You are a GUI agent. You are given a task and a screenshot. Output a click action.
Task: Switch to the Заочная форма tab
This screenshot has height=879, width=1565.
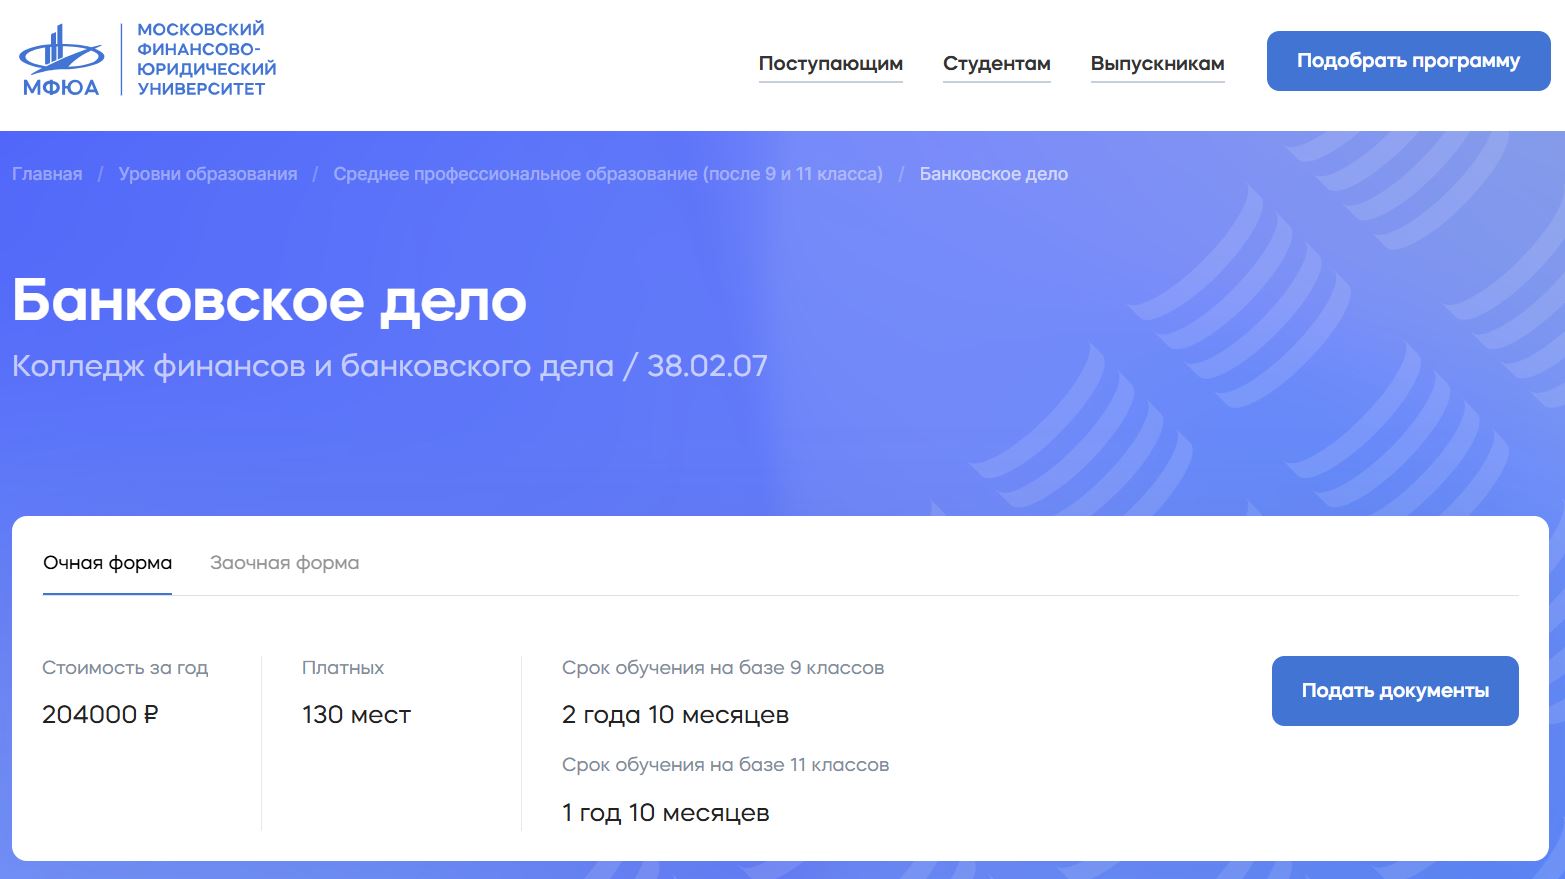click(x=284, y=563)
